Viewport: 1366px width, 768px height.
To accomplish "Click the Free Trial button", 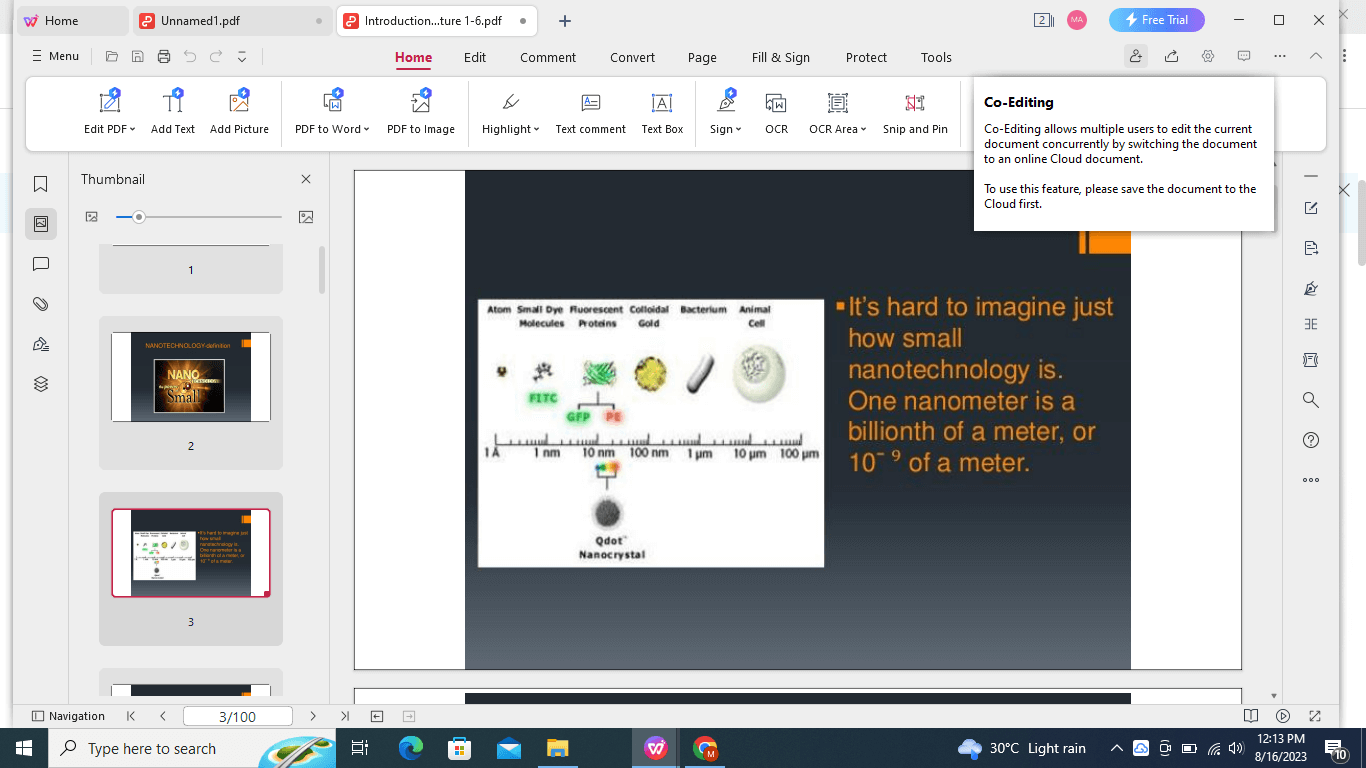I will (1156, 20).
